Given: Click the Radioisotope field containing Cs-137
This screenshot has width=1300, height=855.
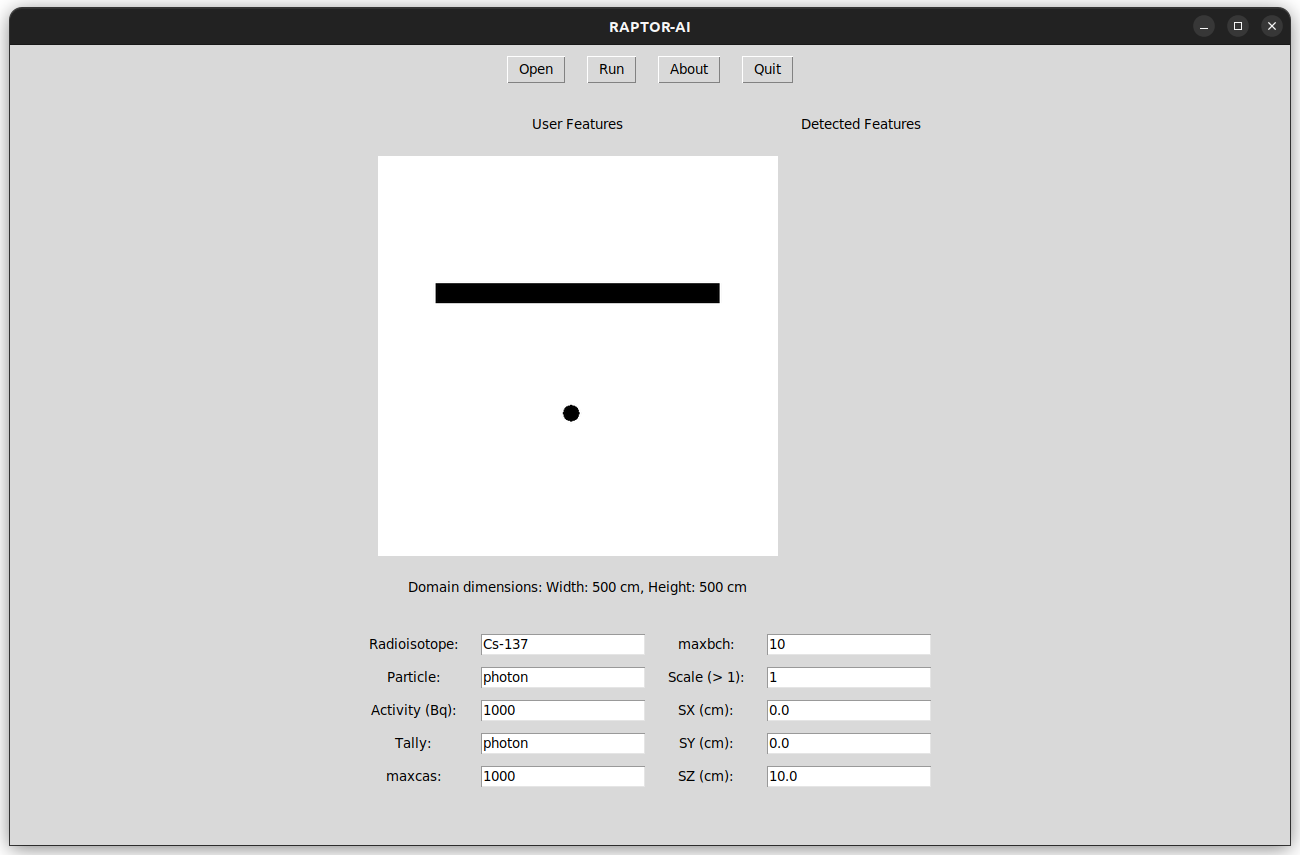Looking at the screenshot, I should [562, 644].
